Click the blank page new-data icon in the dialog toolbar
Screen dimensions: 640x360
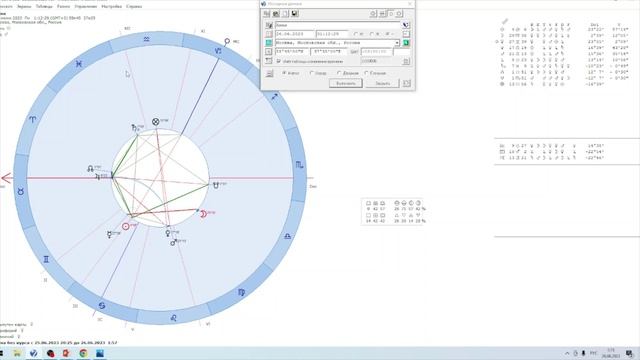pyautogui.click(x=285, y=13)
